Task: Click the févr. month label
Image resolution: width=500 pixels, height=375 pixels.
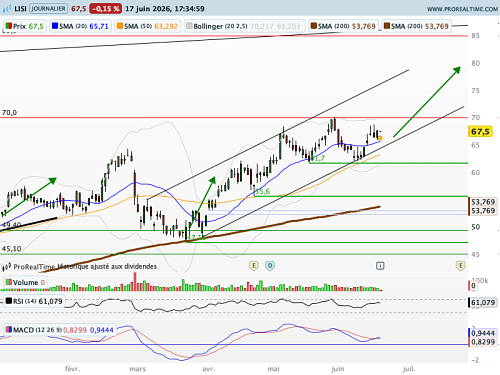Action: [72, 369]
